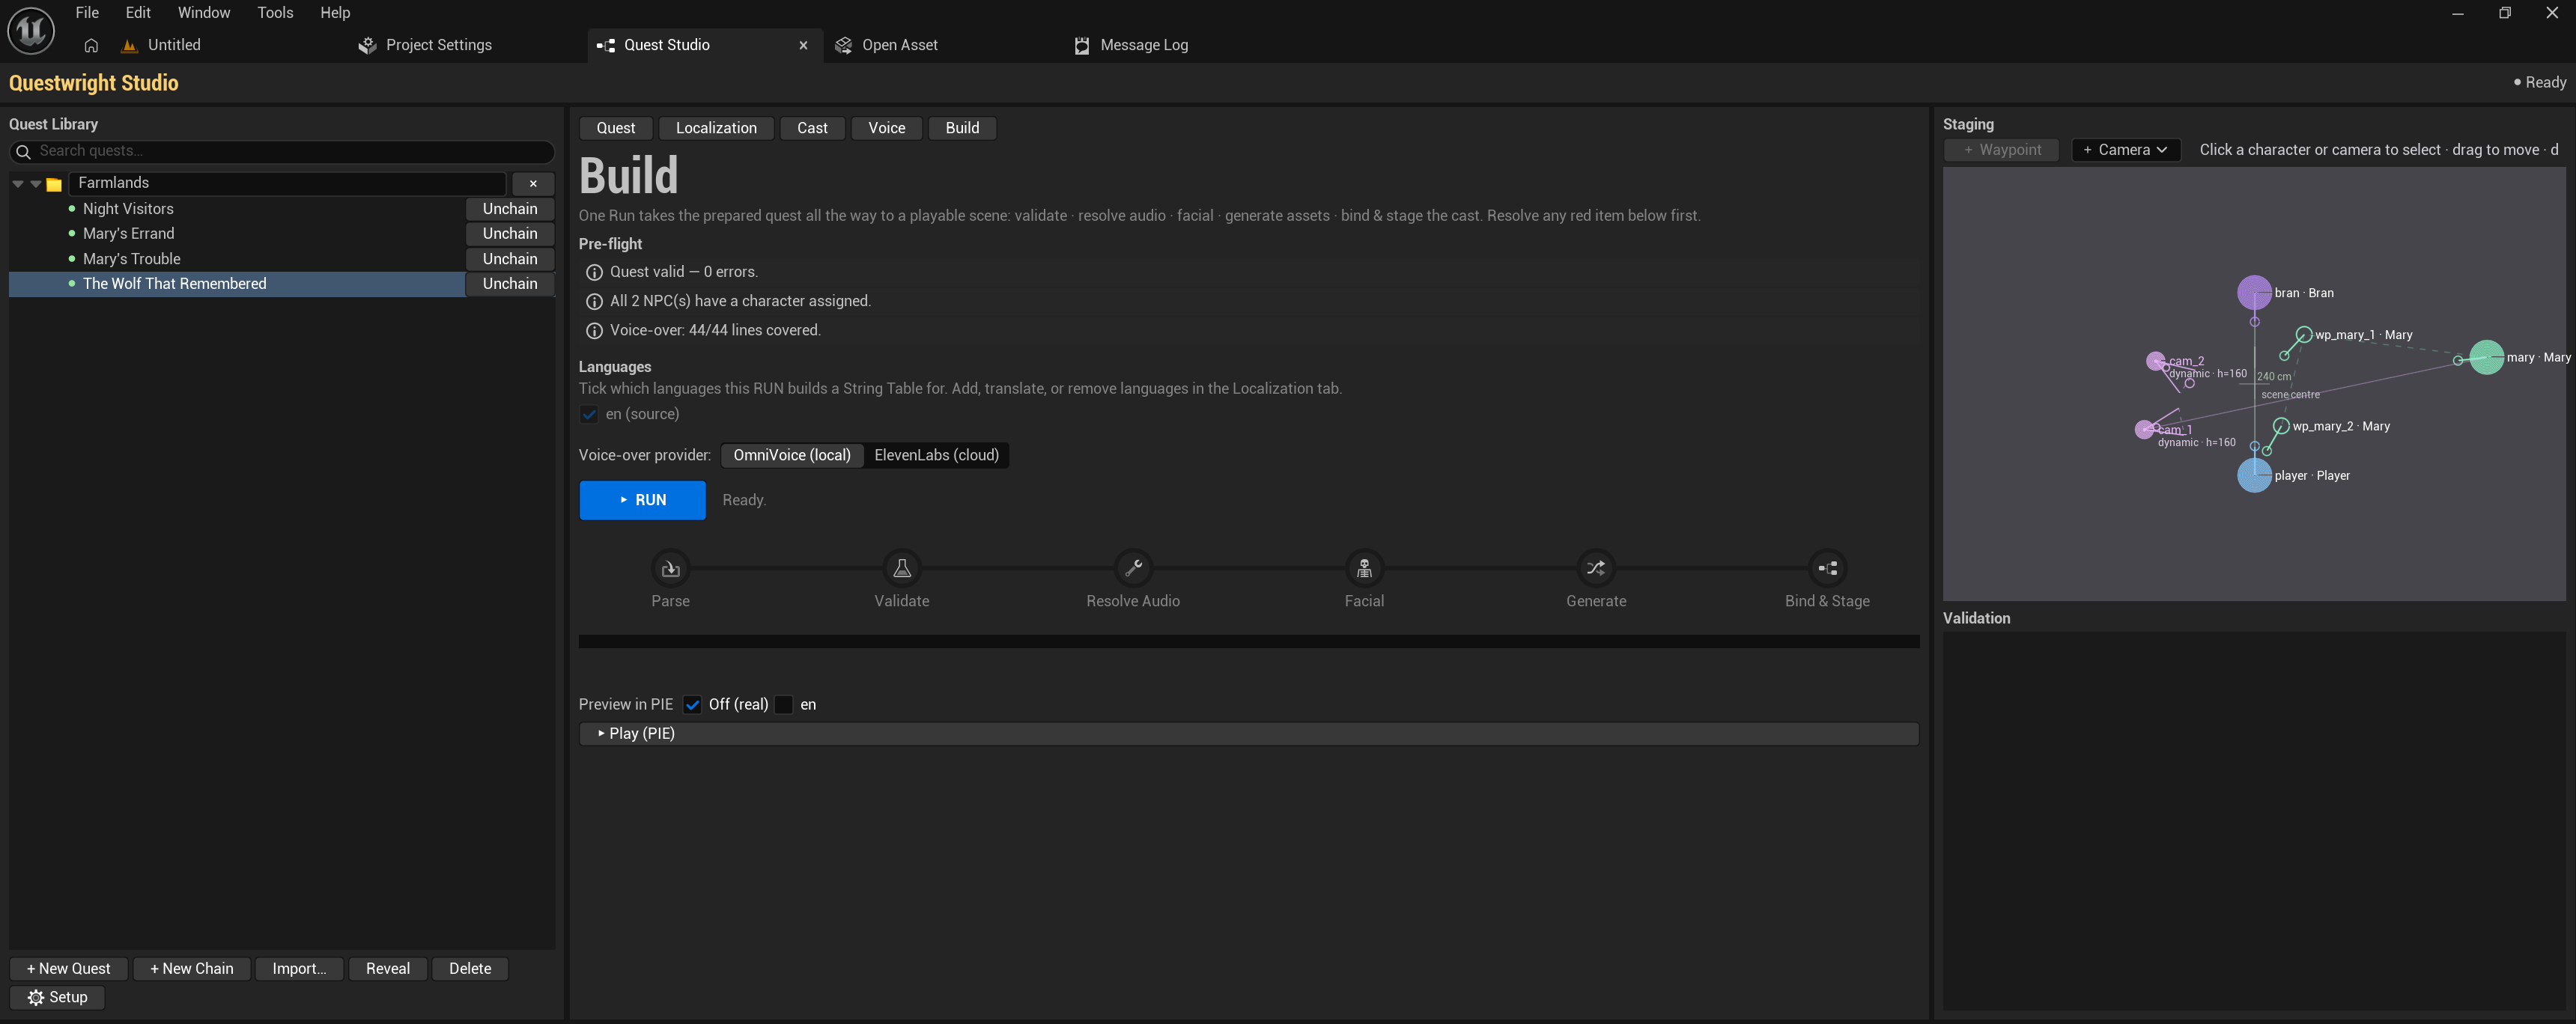Click the search magnifier icon in Quest Library
Viewport: 2576px width, 1024px height.
tap(24, 152)
